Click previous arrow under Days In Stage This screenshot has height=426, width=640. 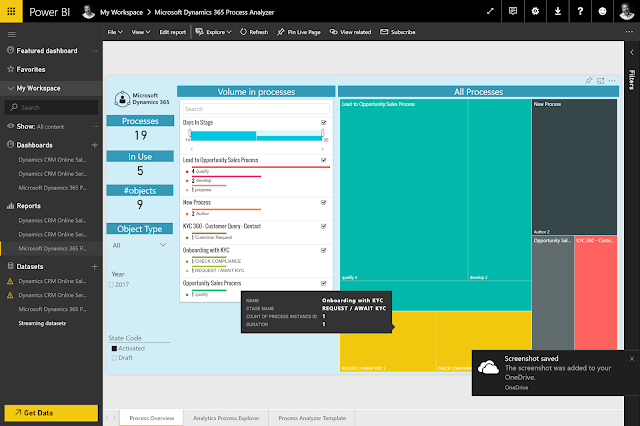[192, 149]
